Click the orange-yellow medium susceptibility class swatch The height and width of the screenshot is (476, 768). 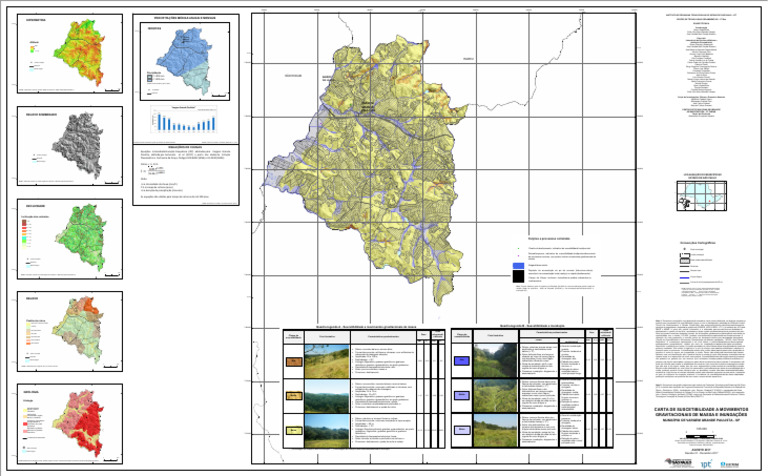pyautogui.click(x=294, y=396)
